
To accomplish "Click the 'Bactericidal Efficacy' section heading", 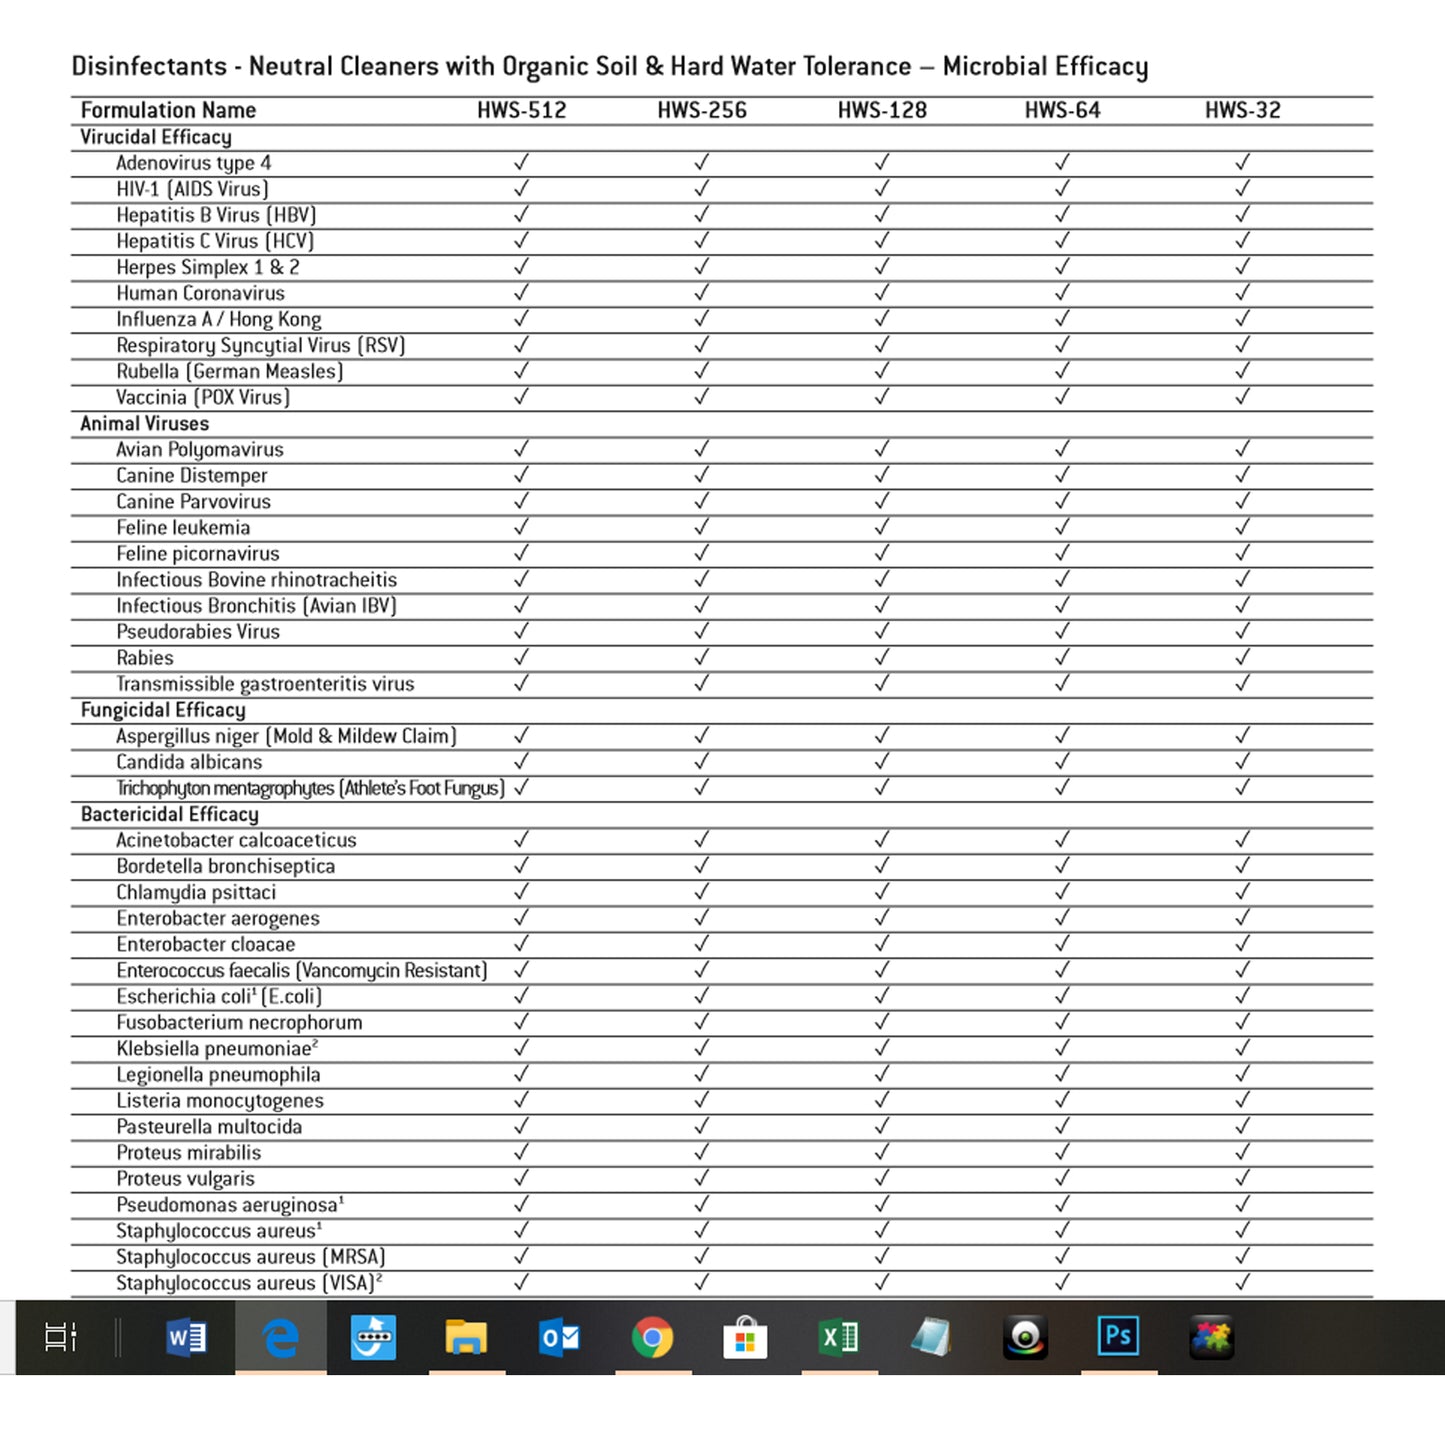I will [169, 814].
